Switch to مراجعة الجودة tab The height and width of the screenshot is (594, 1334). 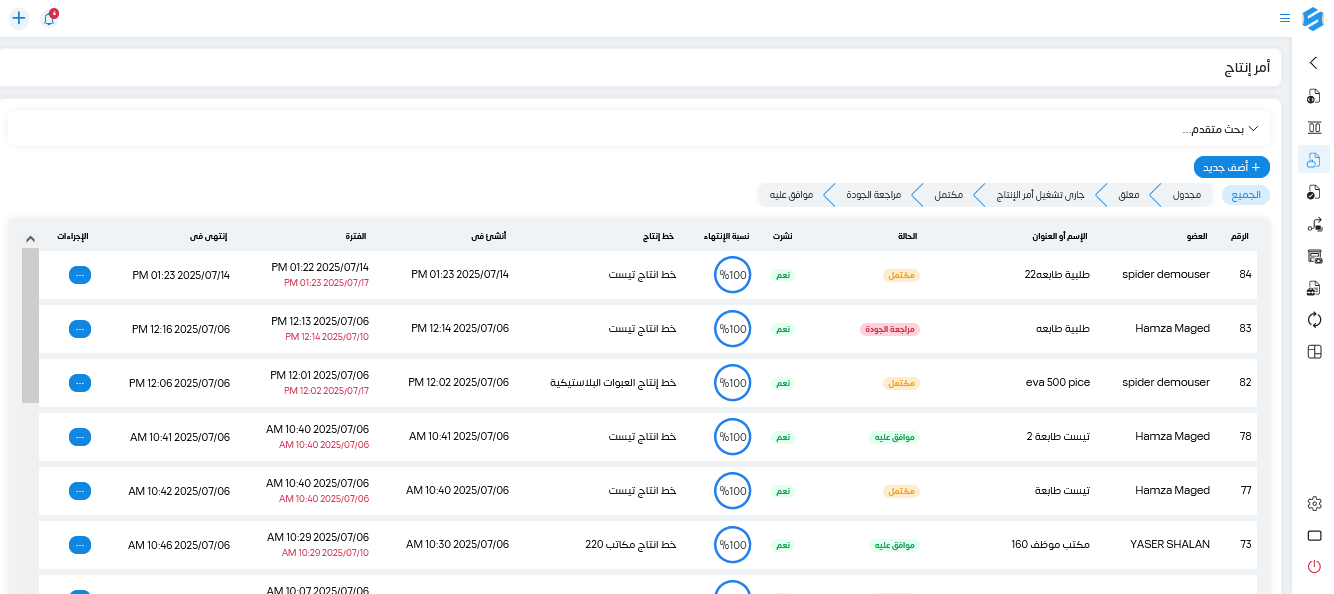pos(874,194)
